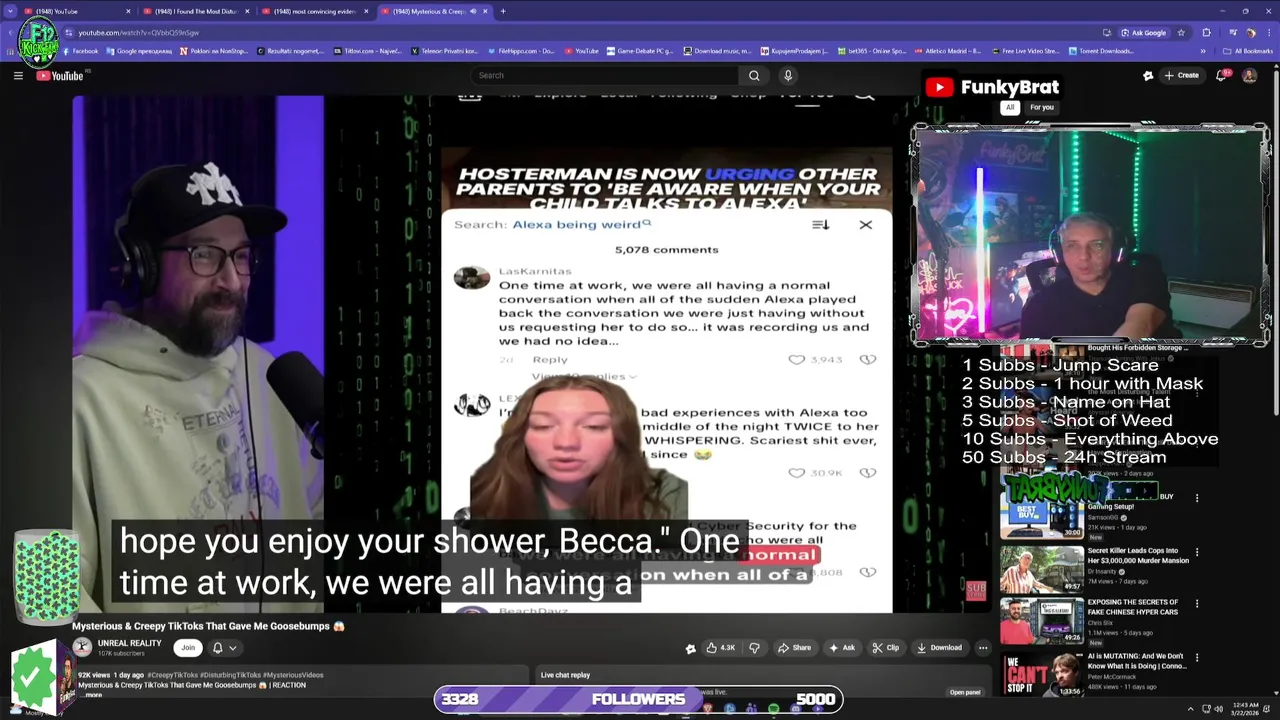The height and width of the screenshot is (720, 1280).
Task: Activate voice search microphone icon
Action: point(788,75)
